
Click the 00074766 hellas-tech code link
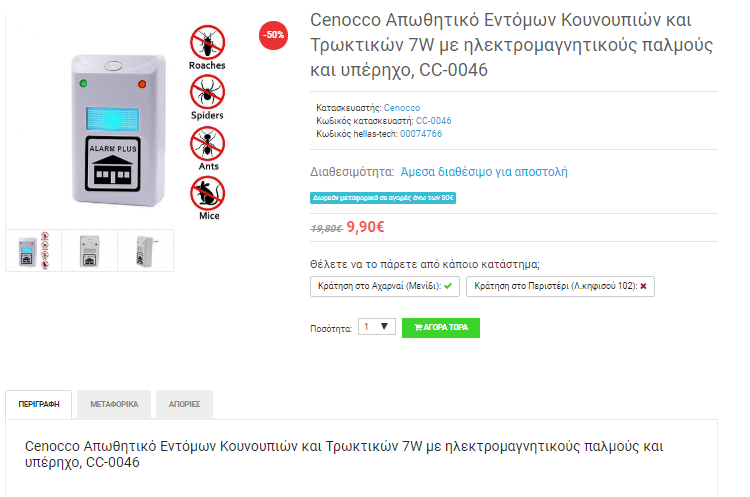(x=421, y=133)
